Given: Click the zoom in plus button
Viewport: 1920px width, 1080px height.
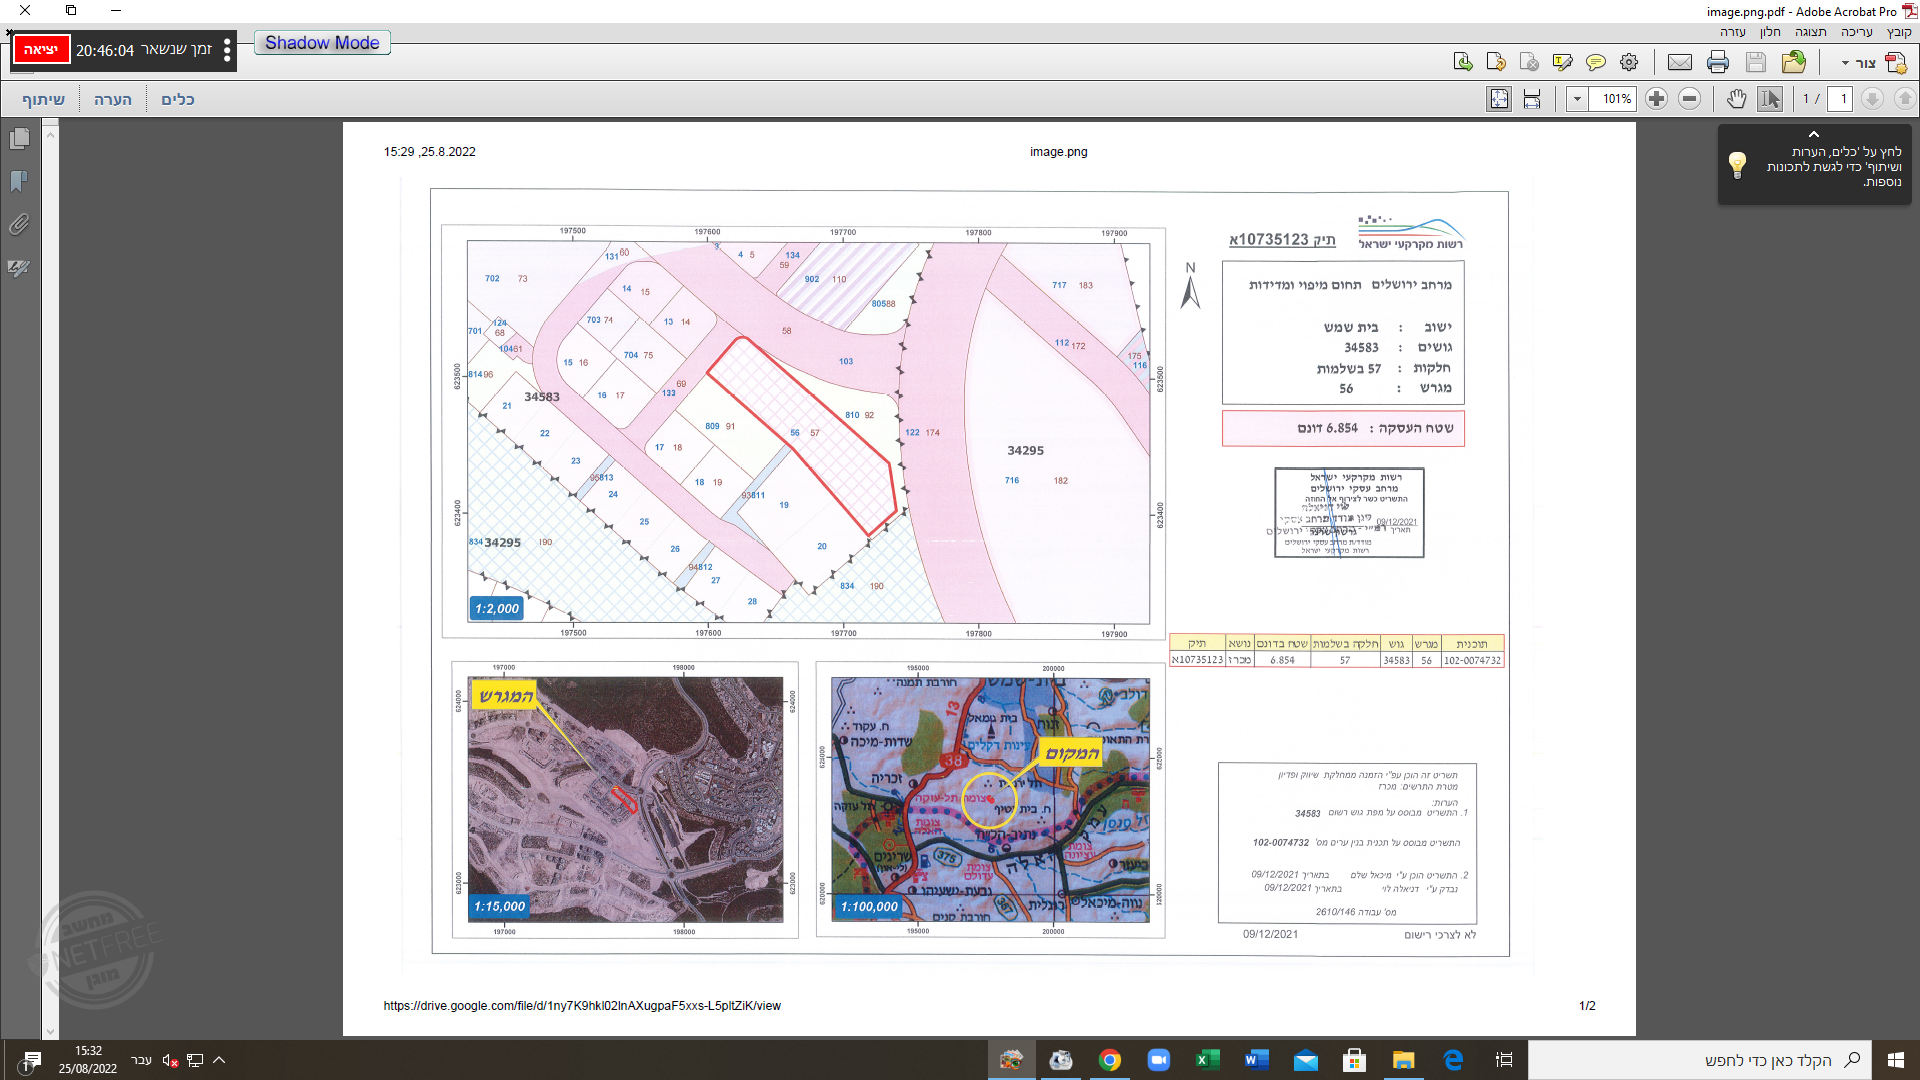Looking at the screenshot, I should (1656, 99).
